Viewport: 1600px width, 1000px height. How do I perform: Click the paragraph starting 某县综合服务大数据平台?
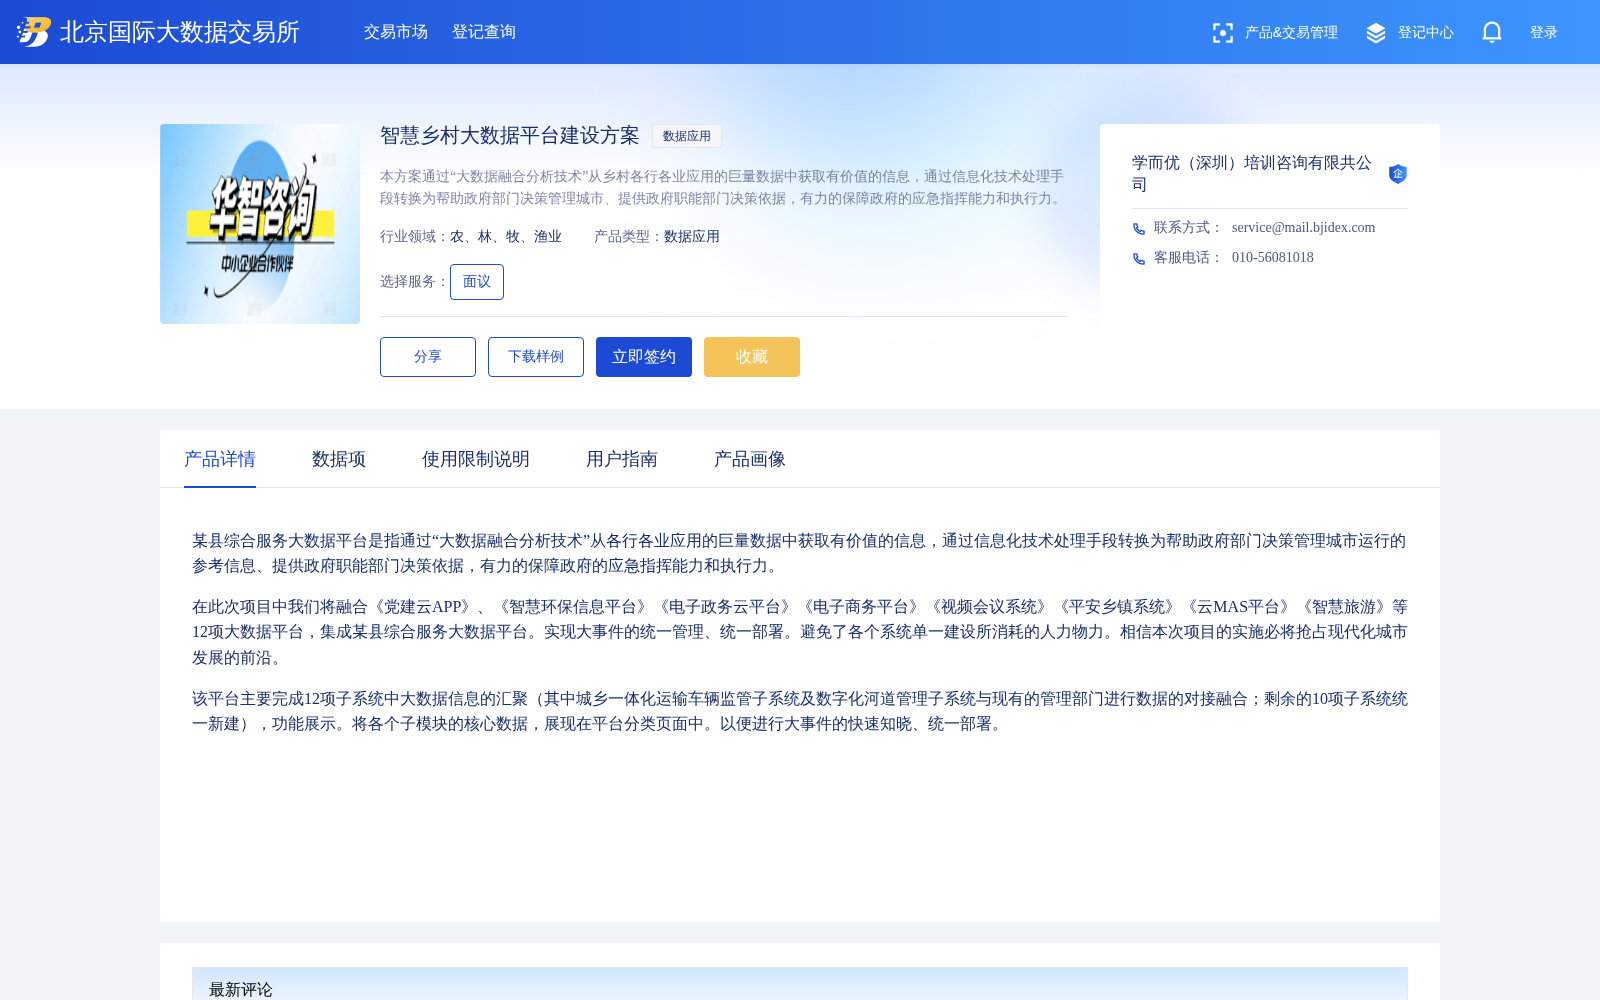[800, 553]
